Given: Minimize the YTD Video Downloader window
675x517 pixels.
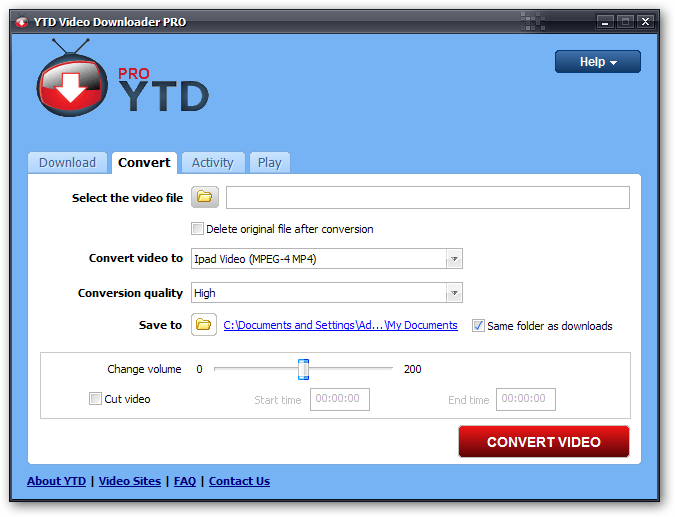Looking at the screenshot, I should pos(605,22).
